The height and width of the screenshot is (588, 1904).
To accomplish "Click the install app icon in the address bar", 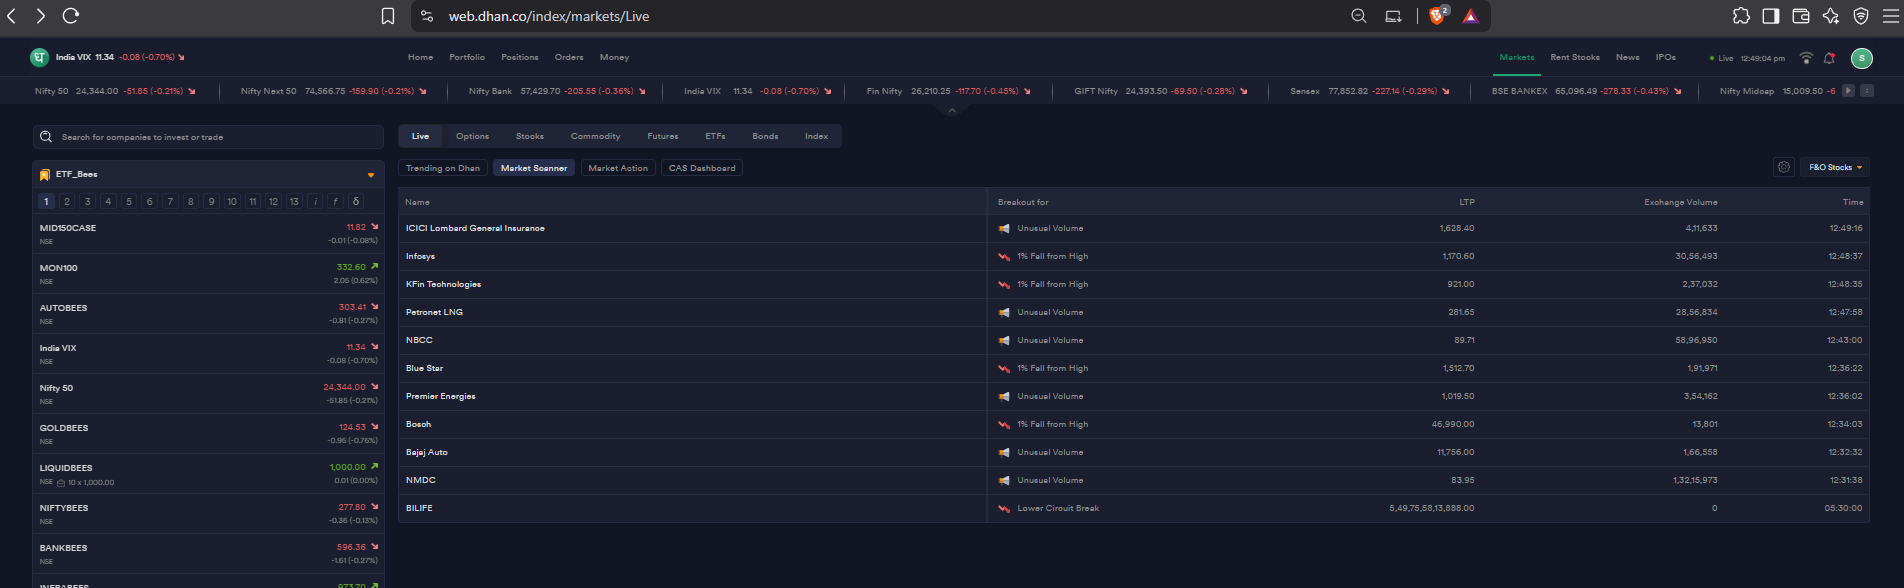I will coord(1393,16).
